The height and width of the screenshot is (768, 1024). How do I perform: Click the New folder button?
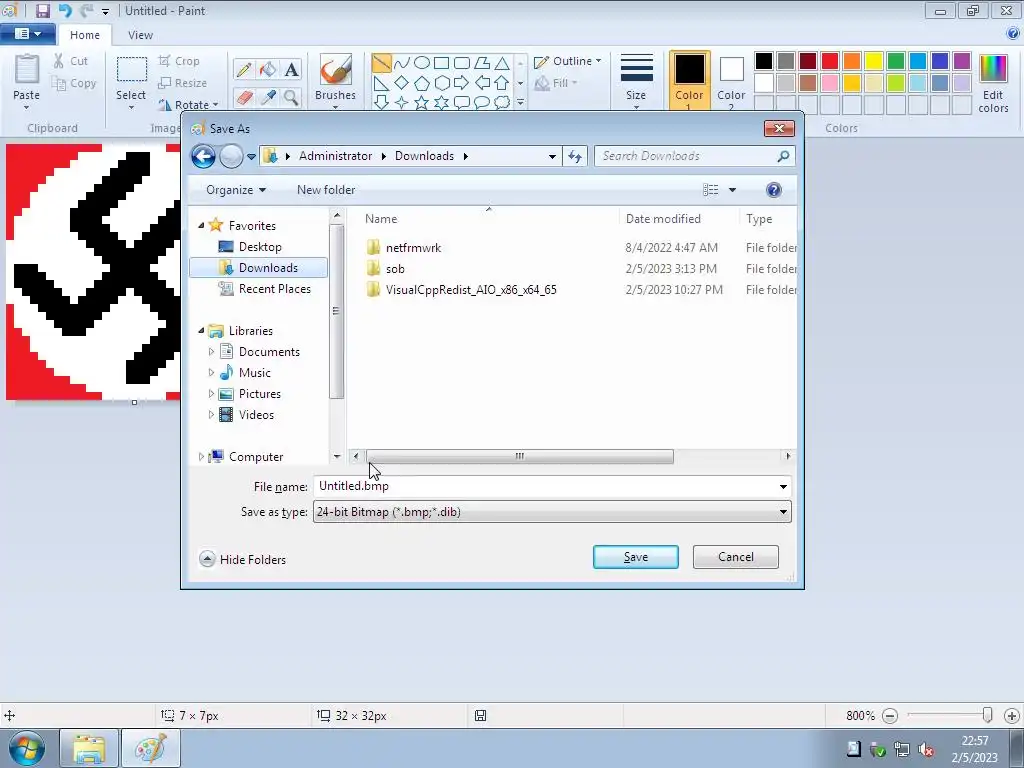point(326,190)
